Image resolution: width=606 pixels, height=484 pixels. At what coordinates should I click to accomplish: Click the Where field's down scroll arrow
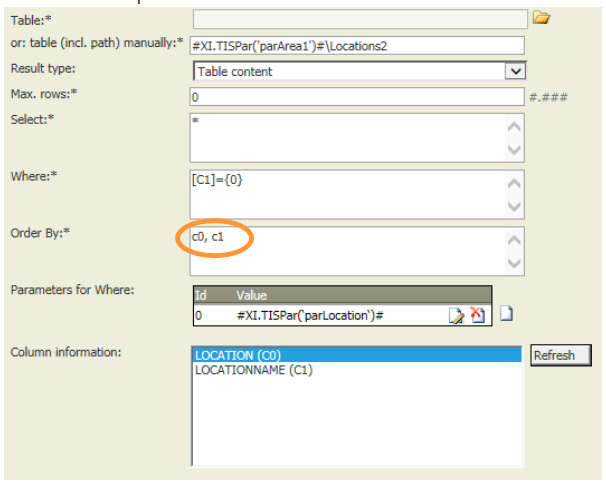point(514,206)
